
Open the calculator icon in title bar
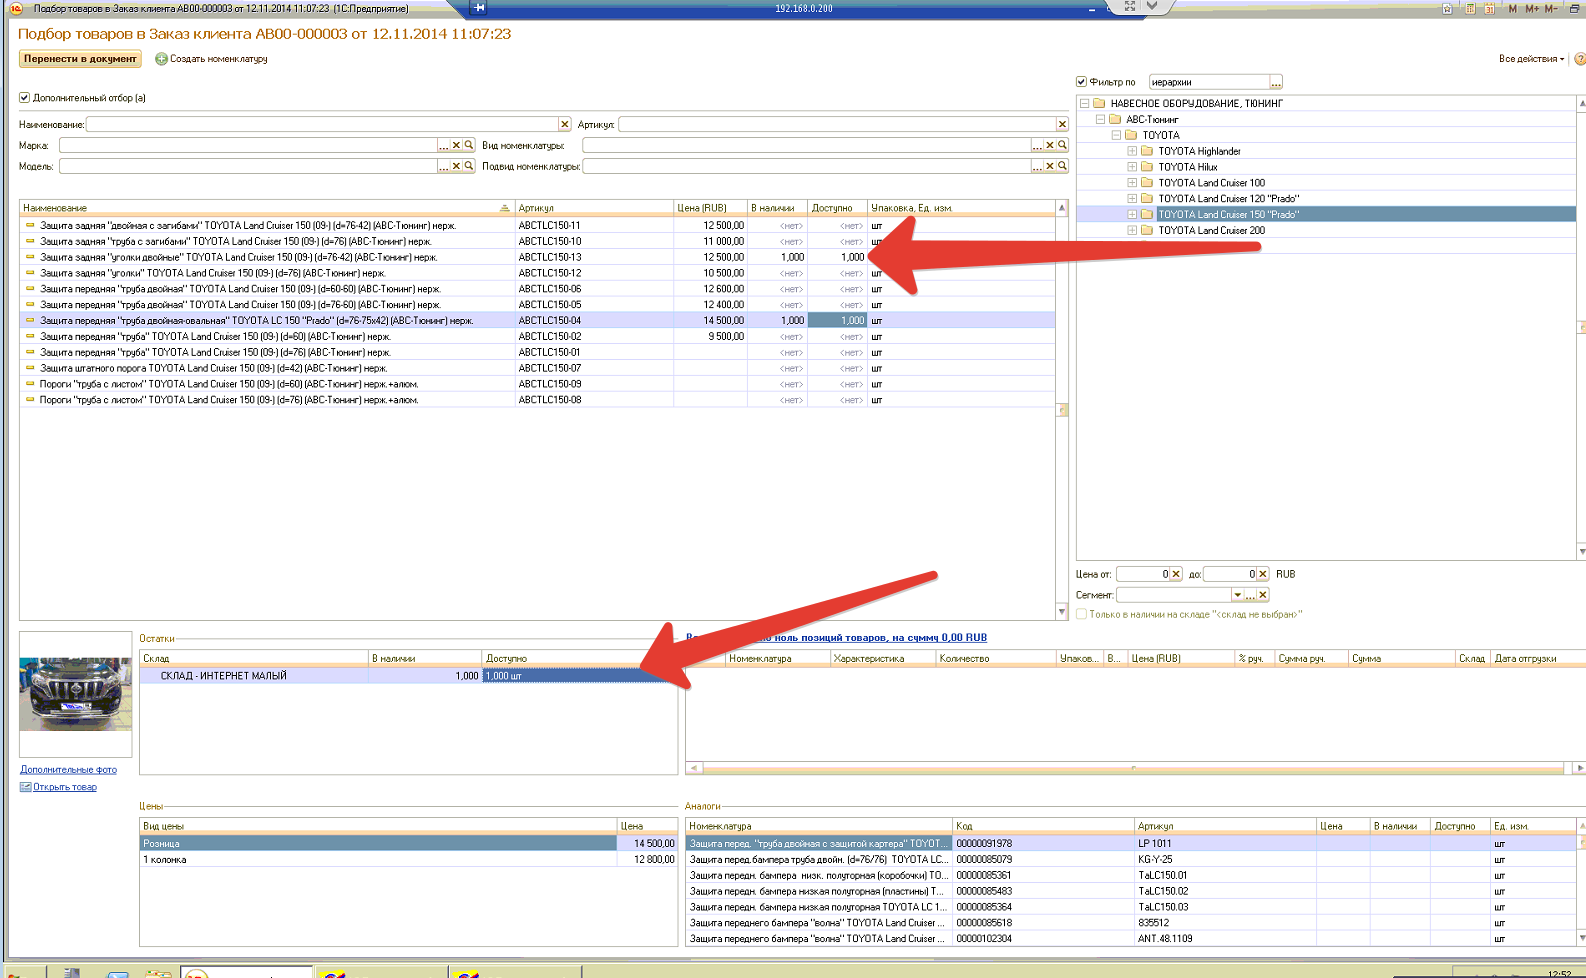pos(1470,8)
